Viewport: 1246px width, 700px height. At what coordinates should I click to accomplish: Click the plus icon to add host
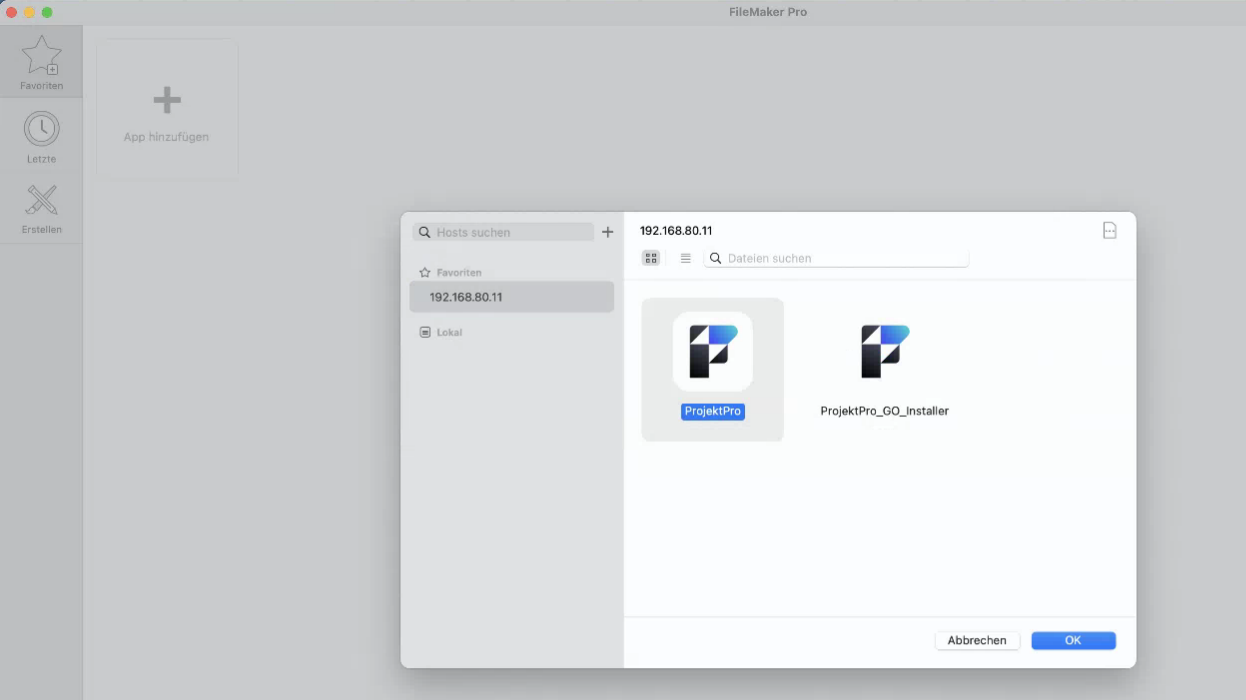(607, 232)
